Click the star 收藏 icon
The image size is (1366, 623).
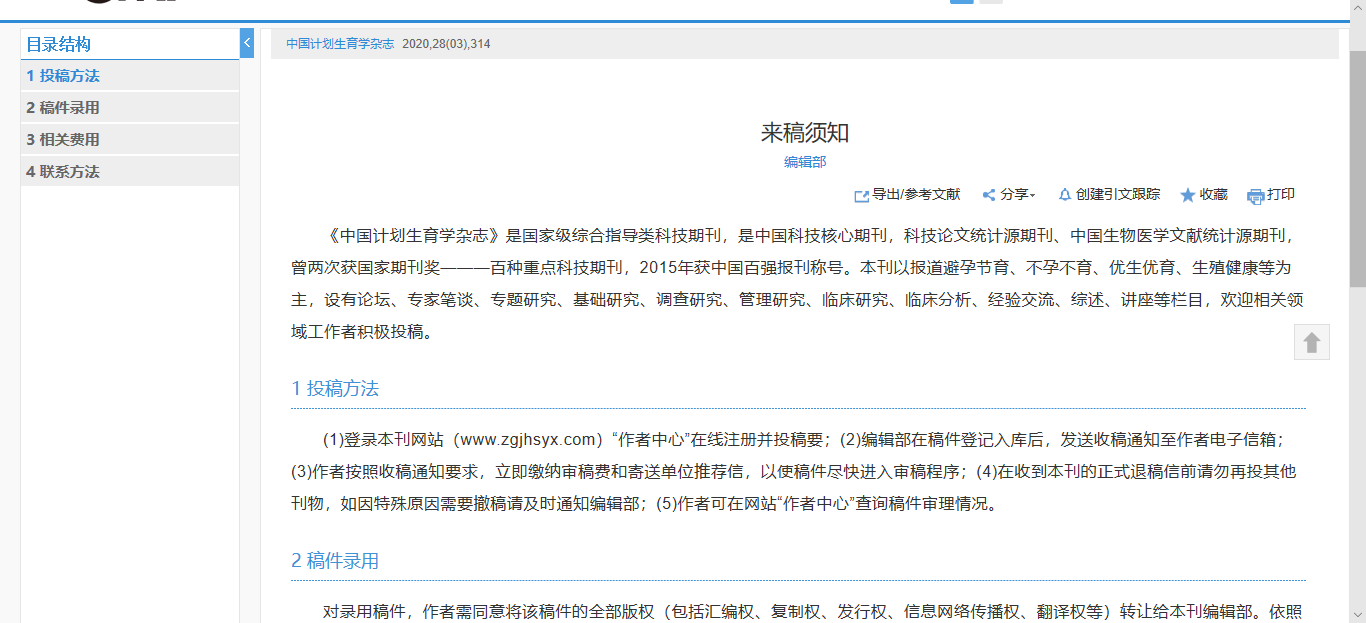pyautogui.click(x=1188, y=196)
